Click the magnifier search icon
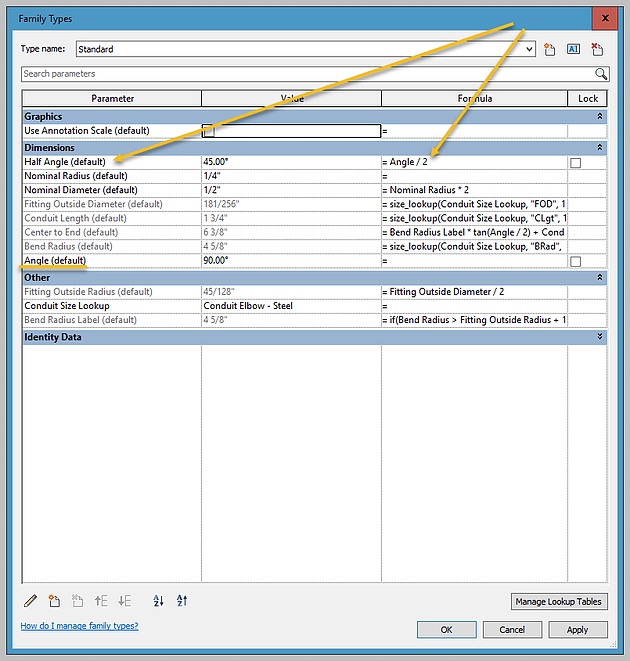The image size is (630, 661). point(601,74)
